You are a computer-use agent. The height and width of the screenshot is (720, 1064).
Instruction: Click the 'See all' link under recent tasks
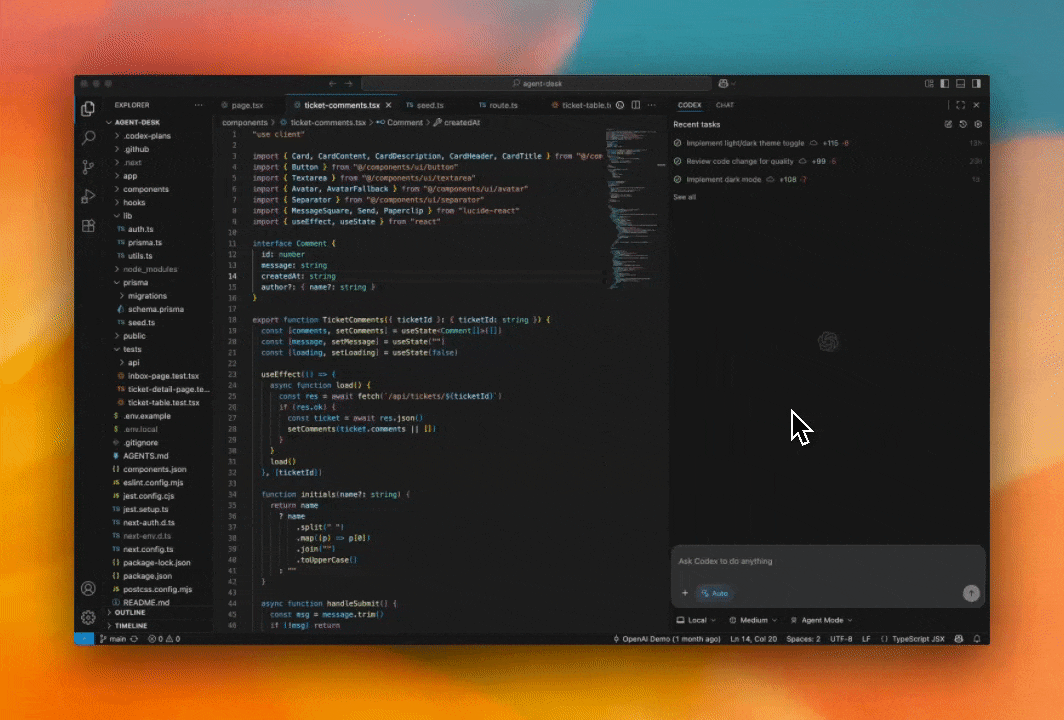click(x=687, y=197)
